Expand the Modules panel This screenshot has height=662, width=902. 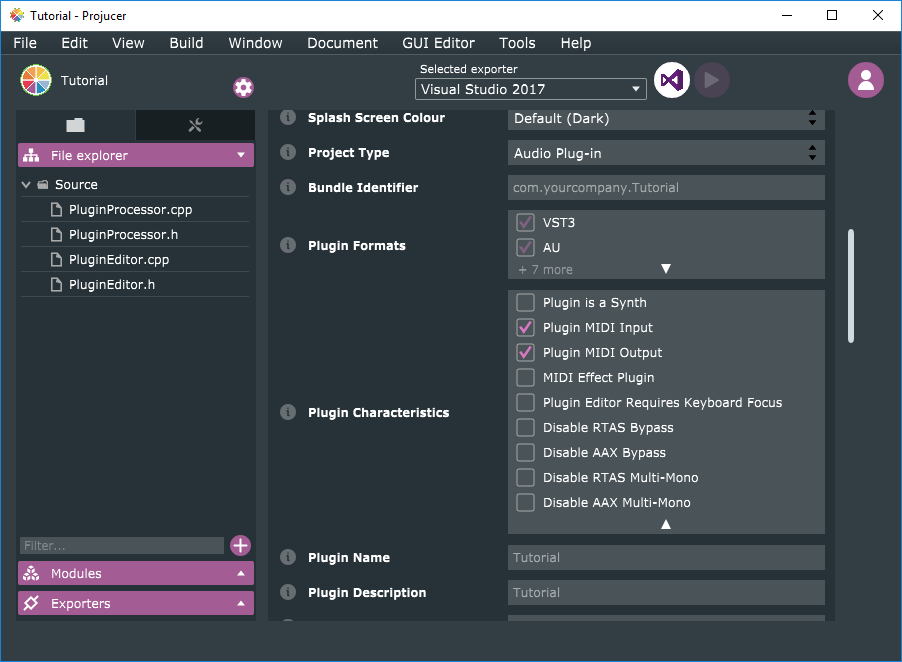pyautogui.click(x=241, y=573)
